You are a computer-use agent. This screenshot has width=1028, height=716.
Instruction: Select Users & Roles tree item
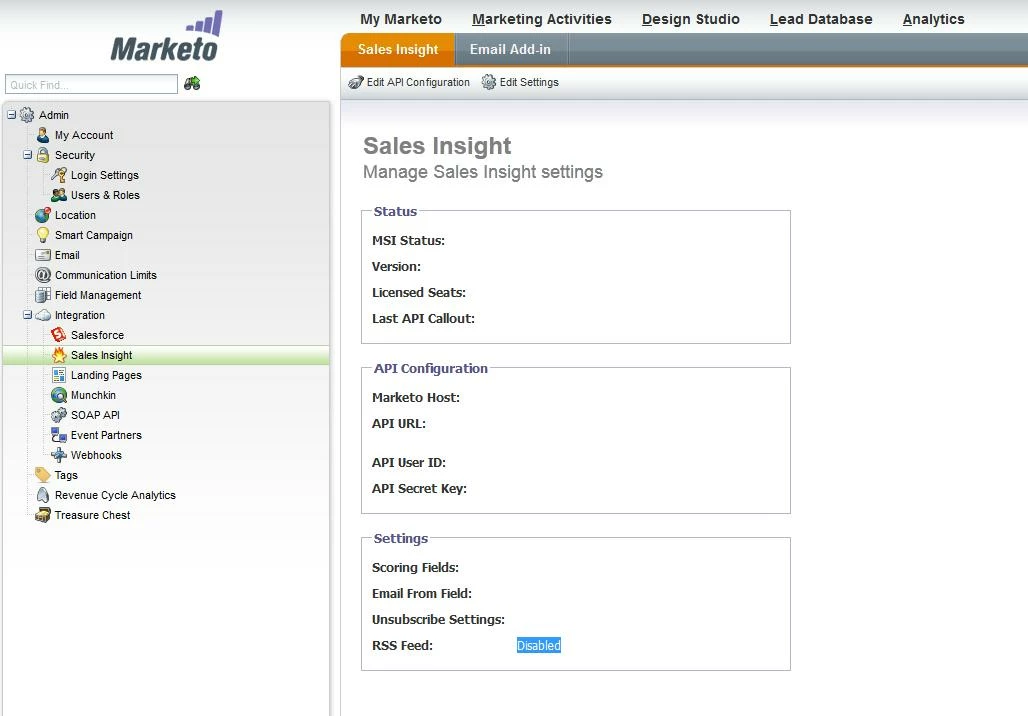click(x=106, y=195)
